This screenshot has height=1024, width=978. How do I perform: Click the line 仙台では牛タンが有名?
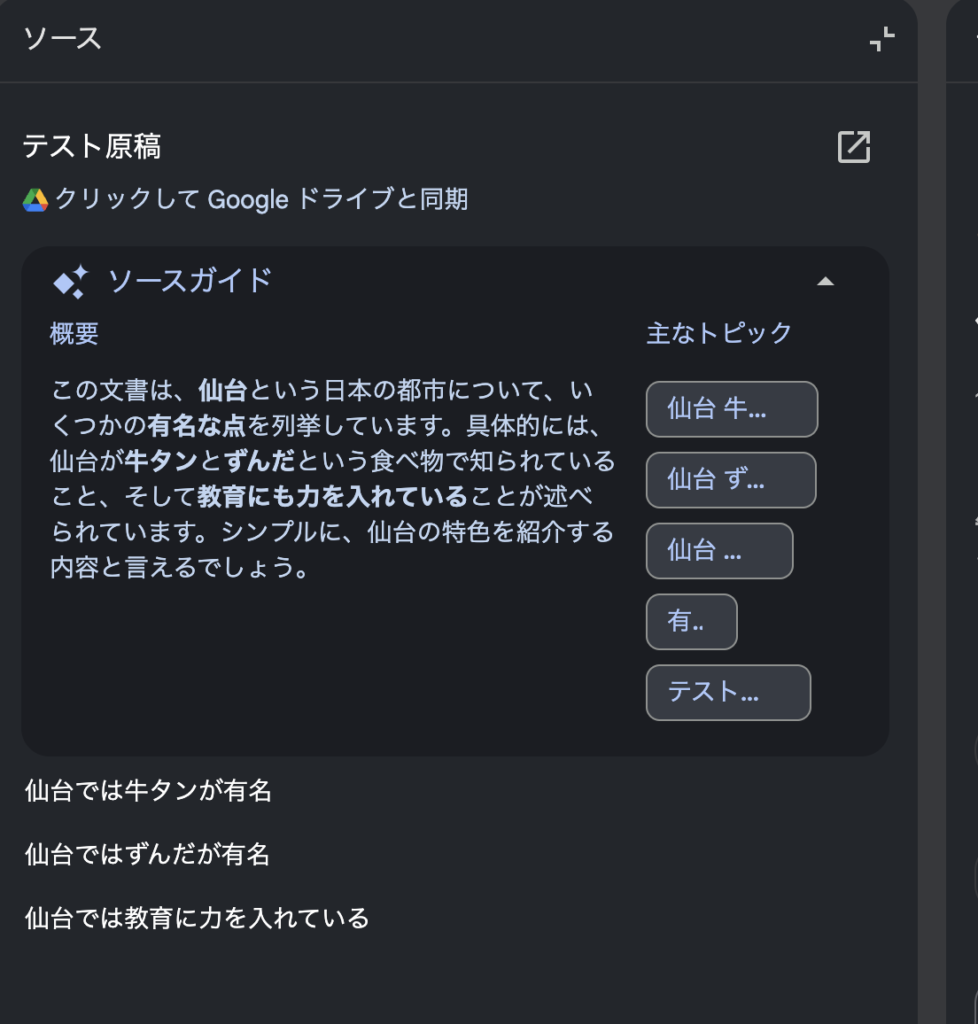click(x=148, y=791)
